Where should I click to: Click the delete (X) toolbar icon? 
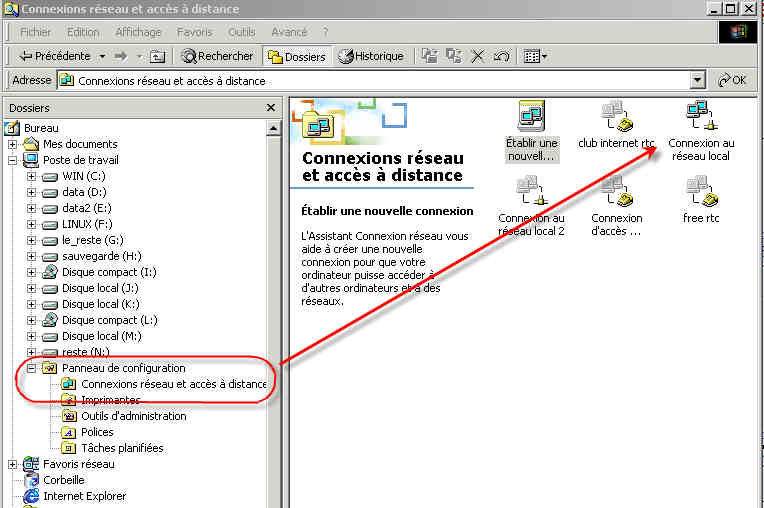(478, 56)
